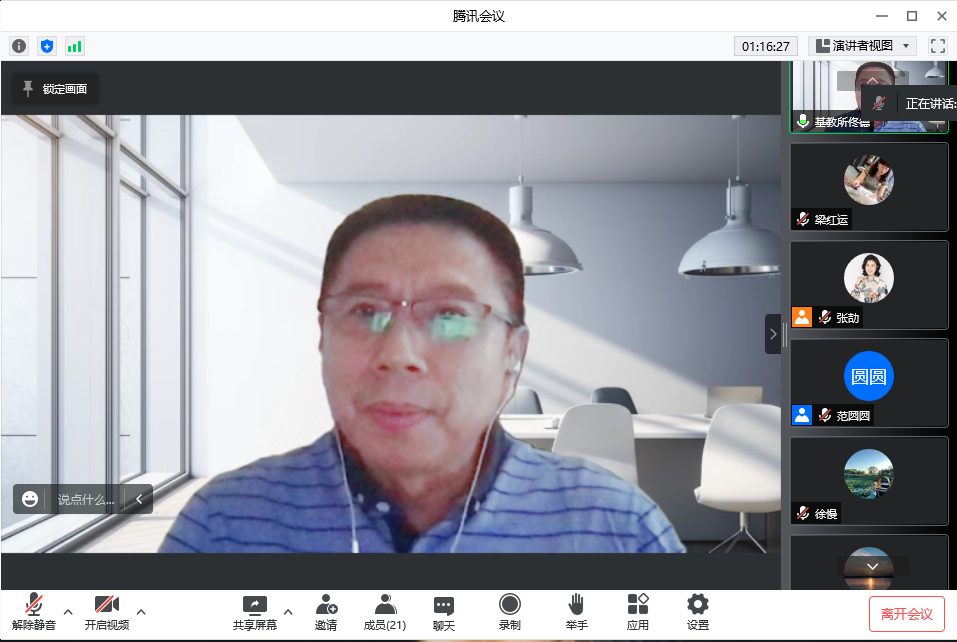Start recording with 录制

(x=509, y=611)
